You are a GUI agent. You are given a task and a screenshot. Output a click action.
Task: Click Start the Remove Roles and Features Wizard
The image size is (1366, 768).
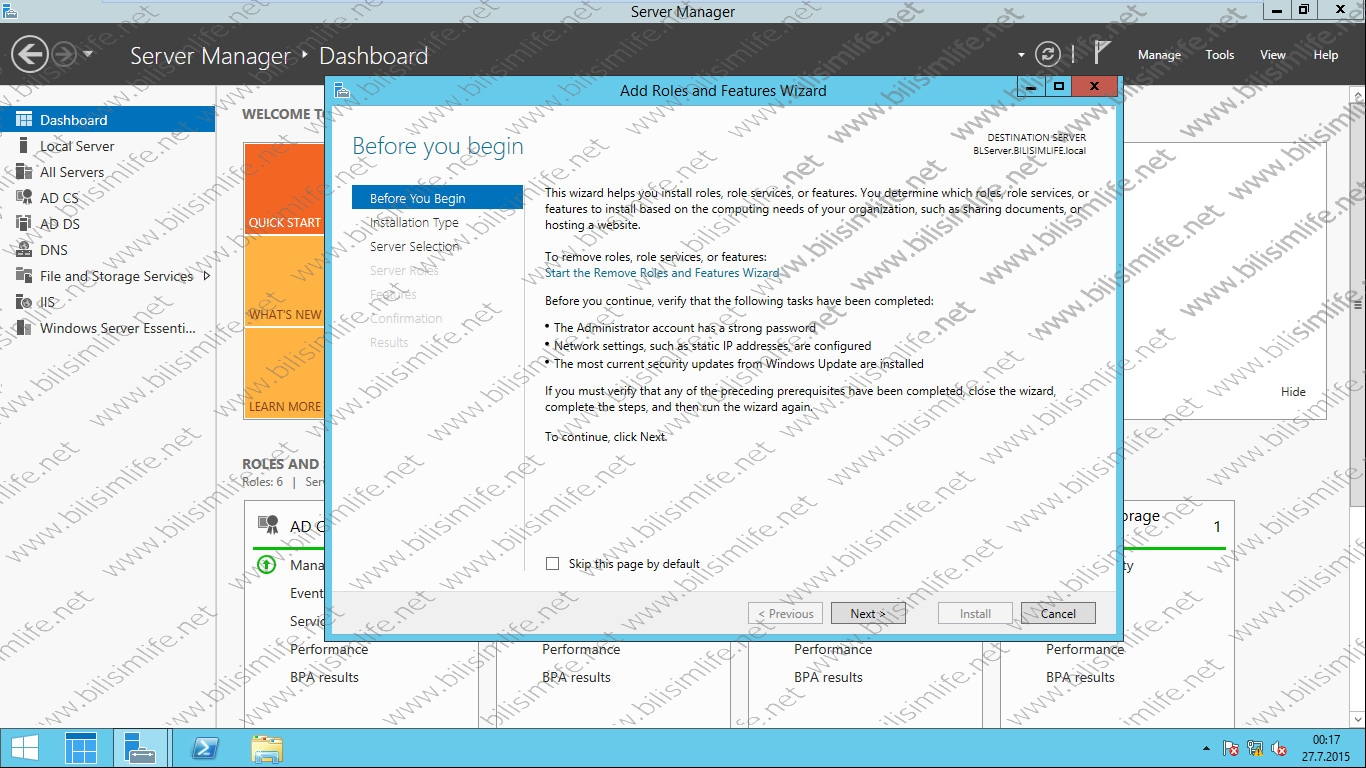coord(662,272)
